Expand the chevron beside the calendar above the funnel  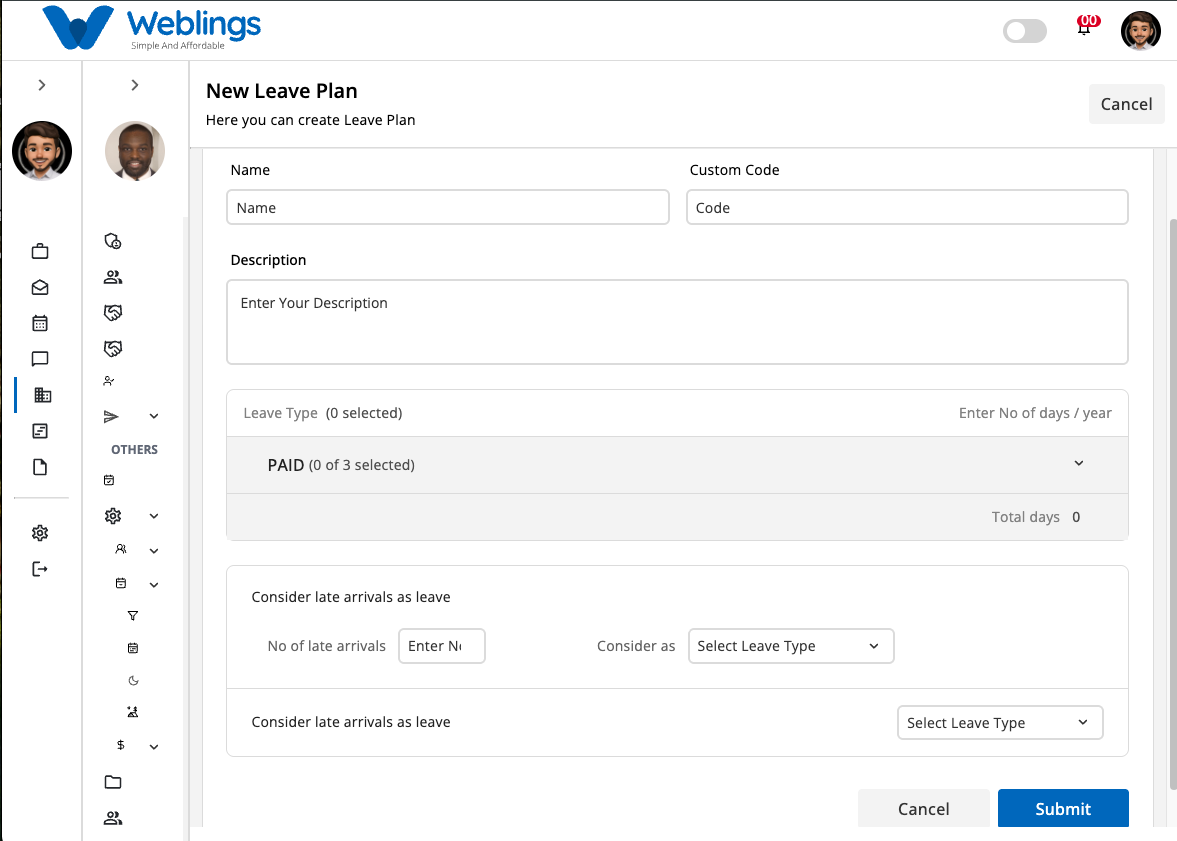(154, 584)
